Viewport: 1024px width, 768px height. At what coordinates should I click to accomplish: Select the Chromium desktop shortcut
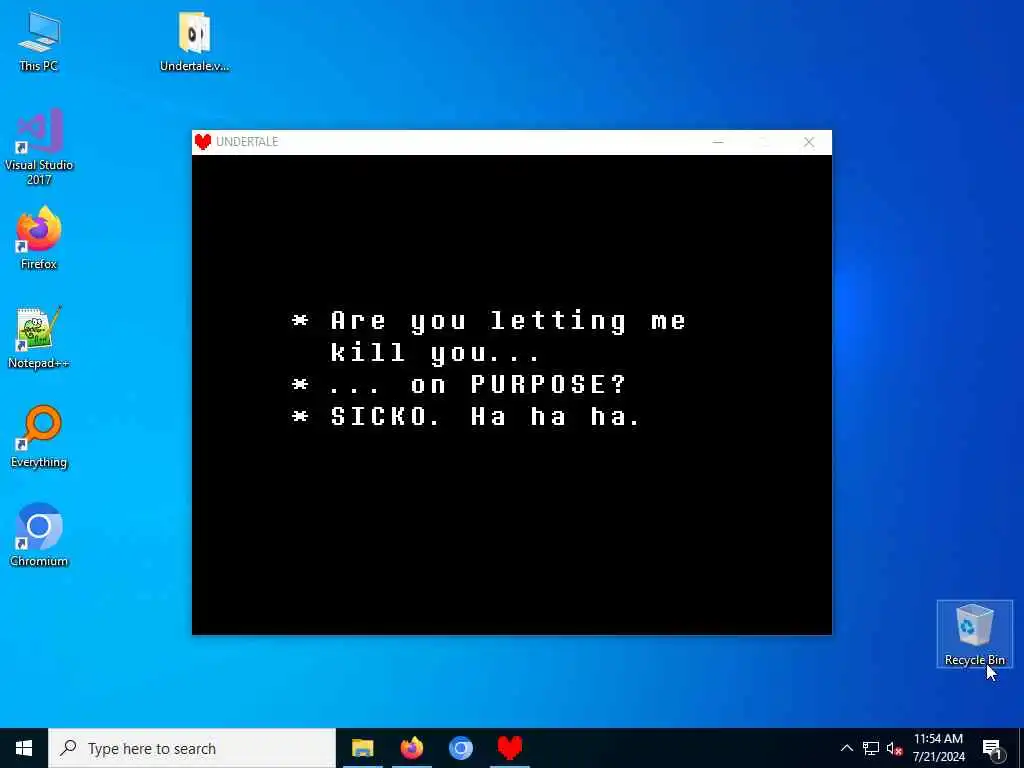39,535
